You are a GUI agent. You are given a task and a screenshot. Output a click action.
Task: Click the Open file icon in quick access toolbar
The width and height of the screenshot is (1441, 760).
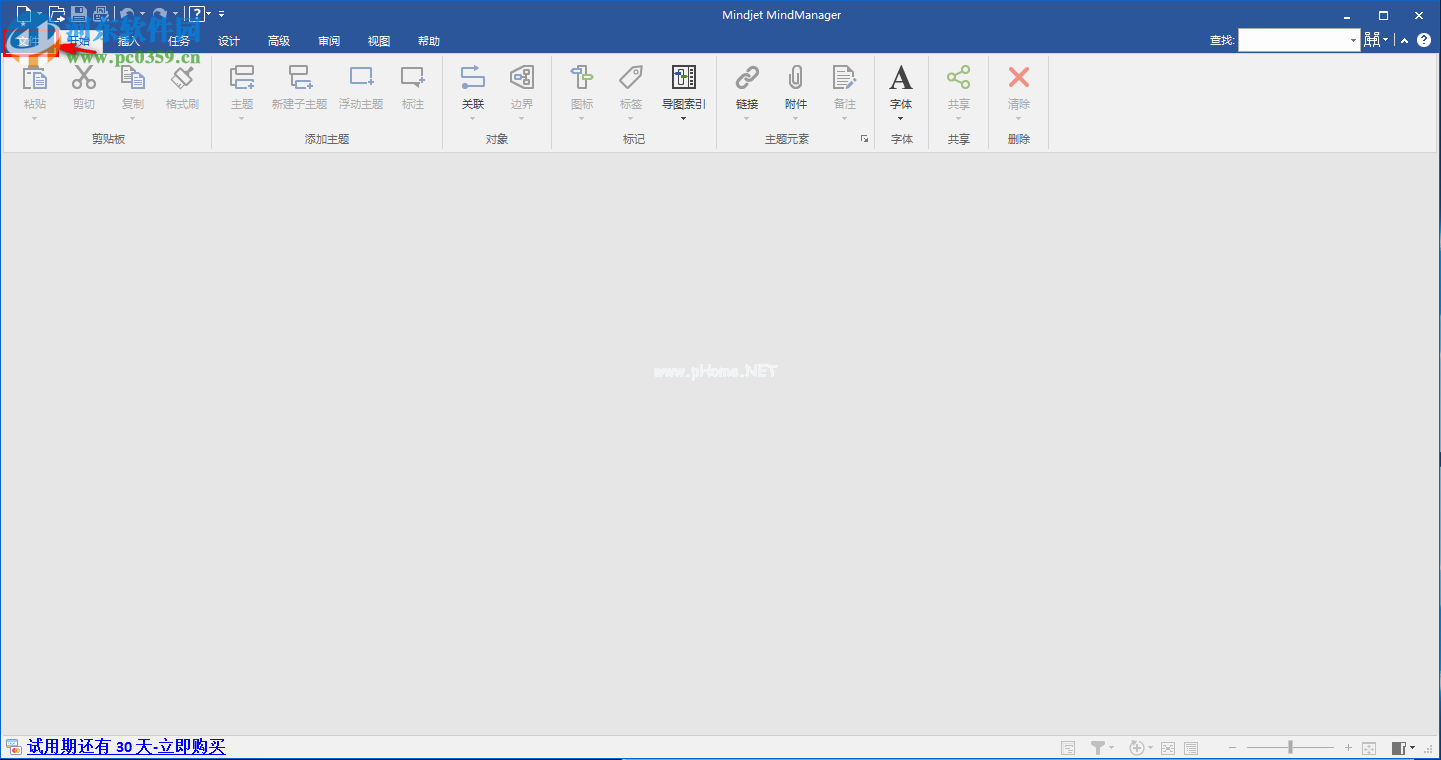[x=57, y=14]
